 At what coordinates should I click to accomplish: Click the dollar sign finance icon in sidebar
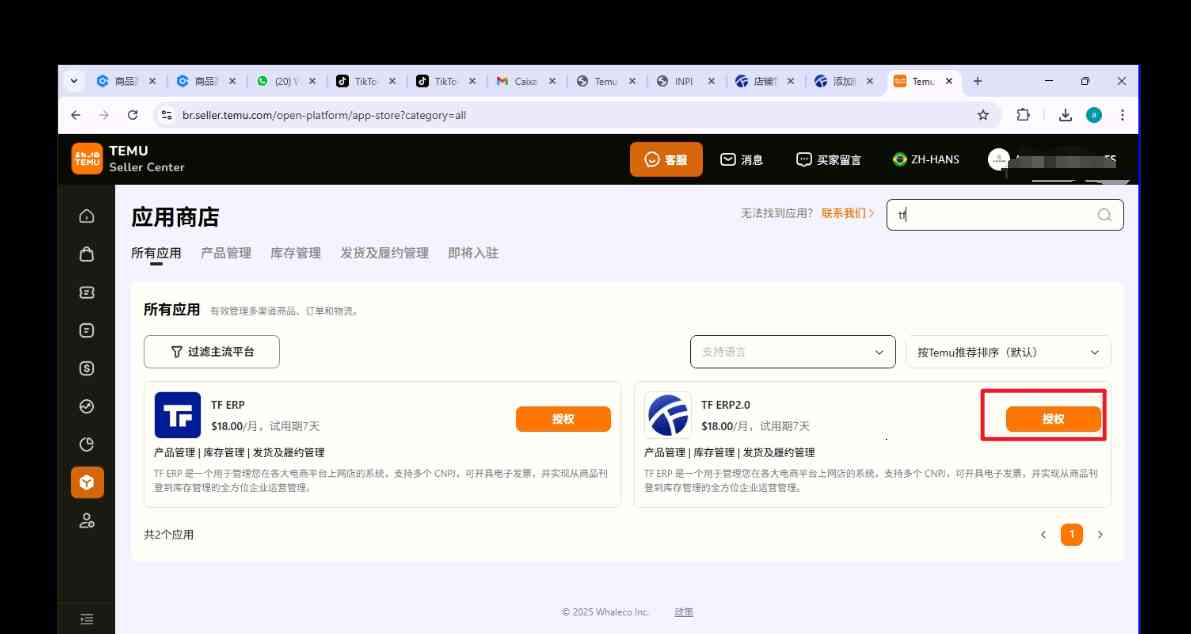[x=87, y=367]
